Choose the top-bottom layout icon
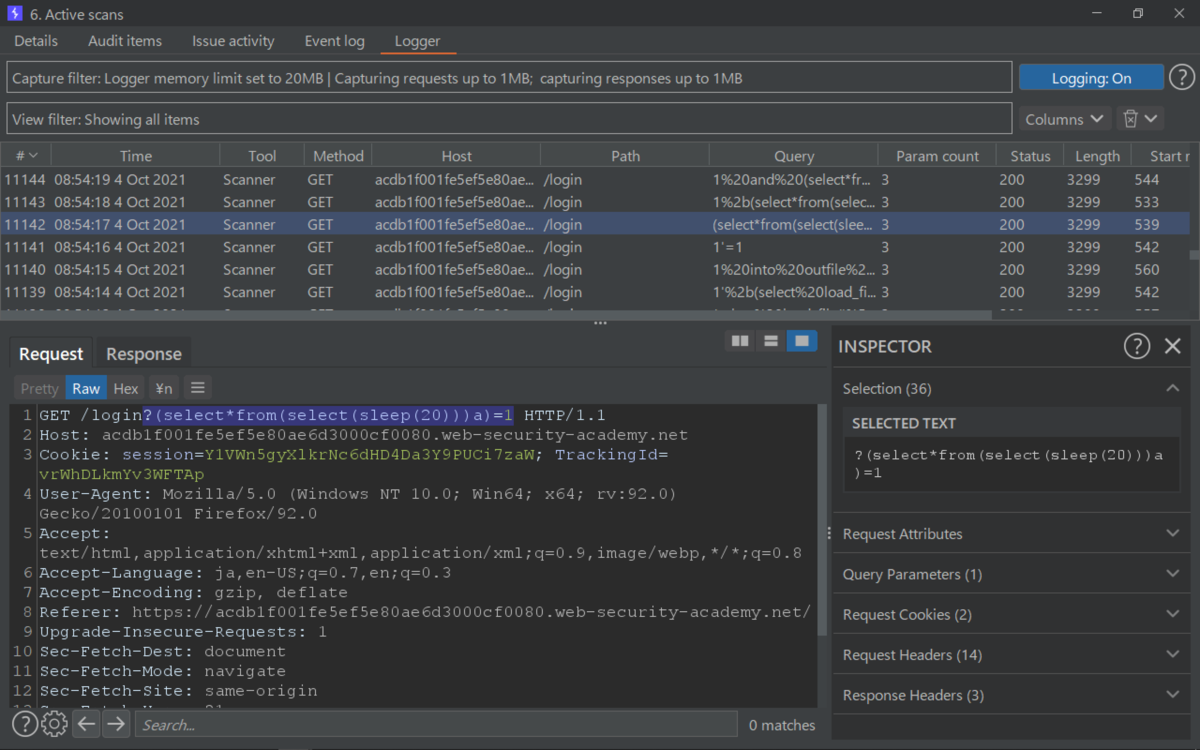 click(x=771, y=341)
